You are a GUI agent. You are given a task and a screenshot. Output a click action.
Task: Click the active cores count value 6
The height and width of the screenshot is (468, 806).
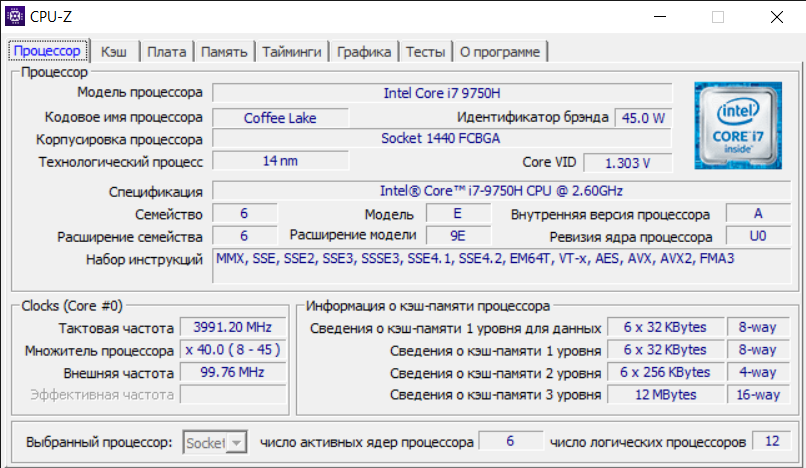point(510,441)
